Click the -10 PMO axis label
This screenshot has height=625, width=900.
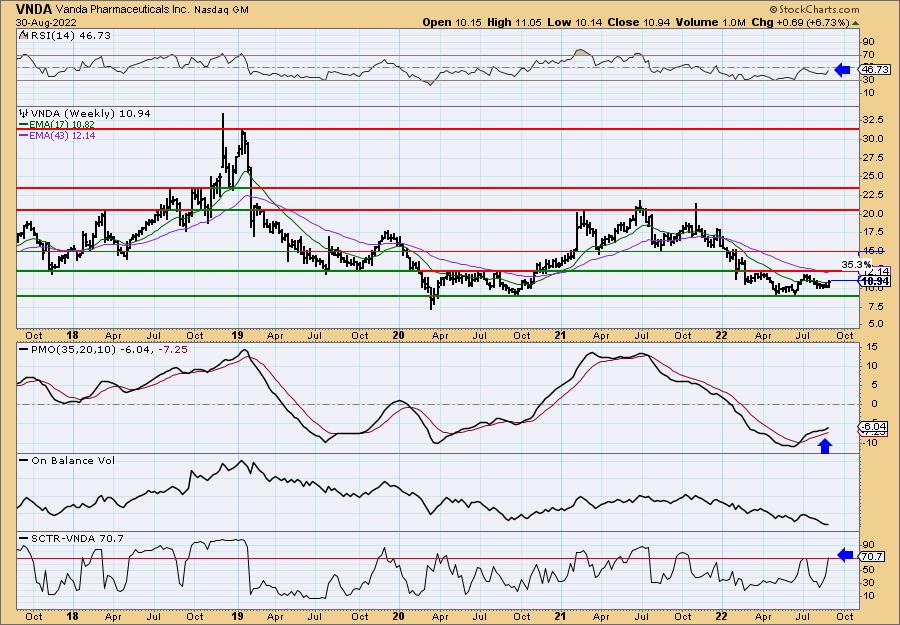point(872,442)
